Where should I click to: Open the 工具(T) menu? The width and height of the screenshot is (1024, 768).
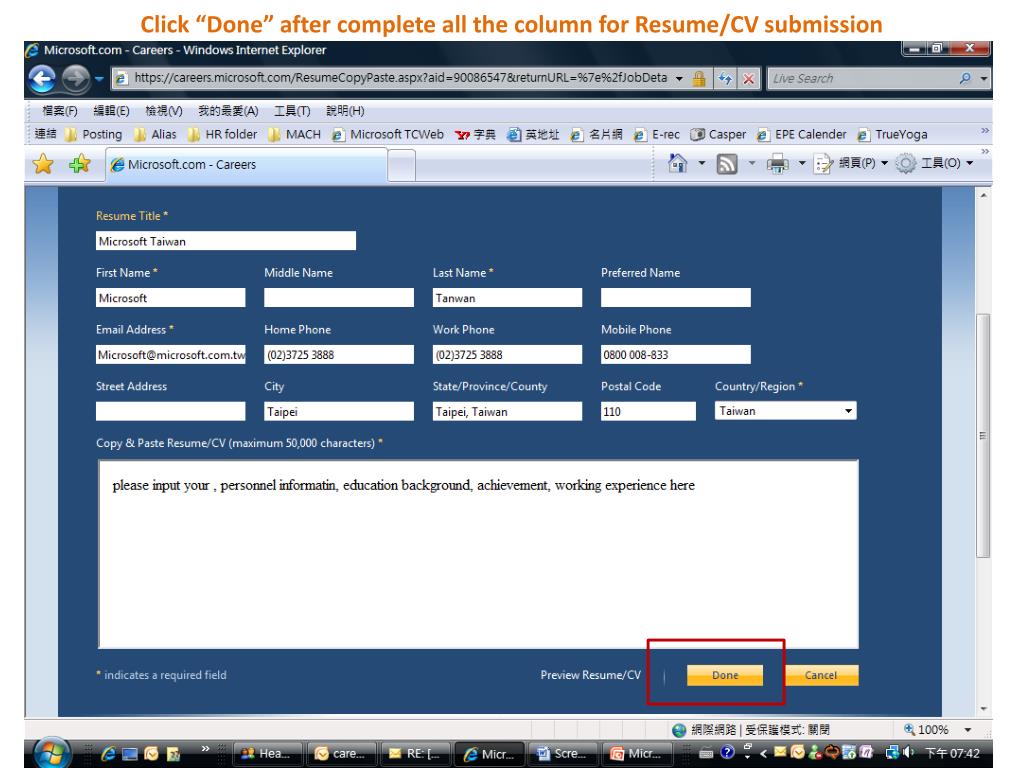(292, 110)
